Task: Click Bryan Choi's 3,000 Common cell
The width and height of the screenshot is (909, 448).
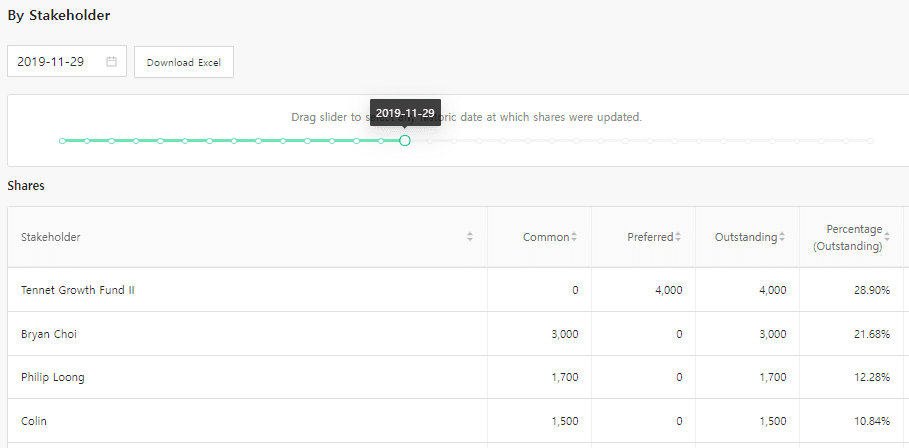Action: 539,334
